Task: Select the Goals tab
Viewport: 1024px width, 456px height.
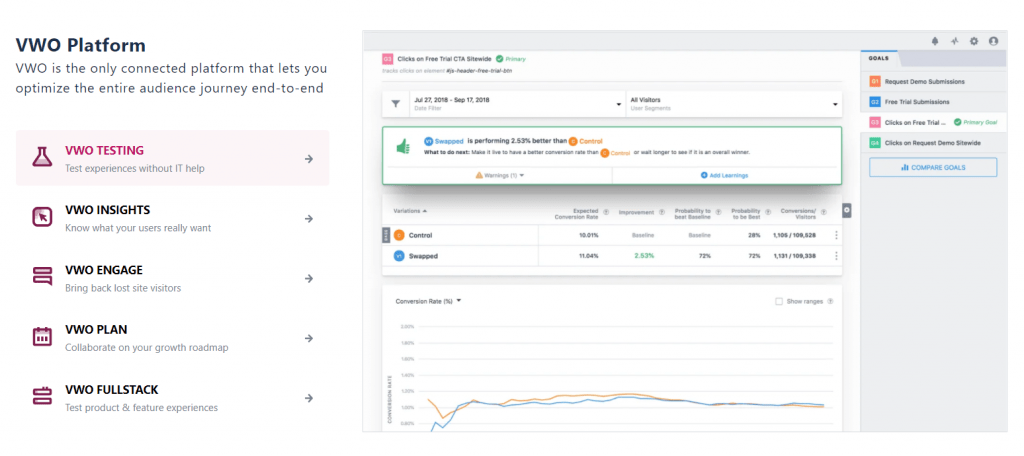Action: coord(878,58)
